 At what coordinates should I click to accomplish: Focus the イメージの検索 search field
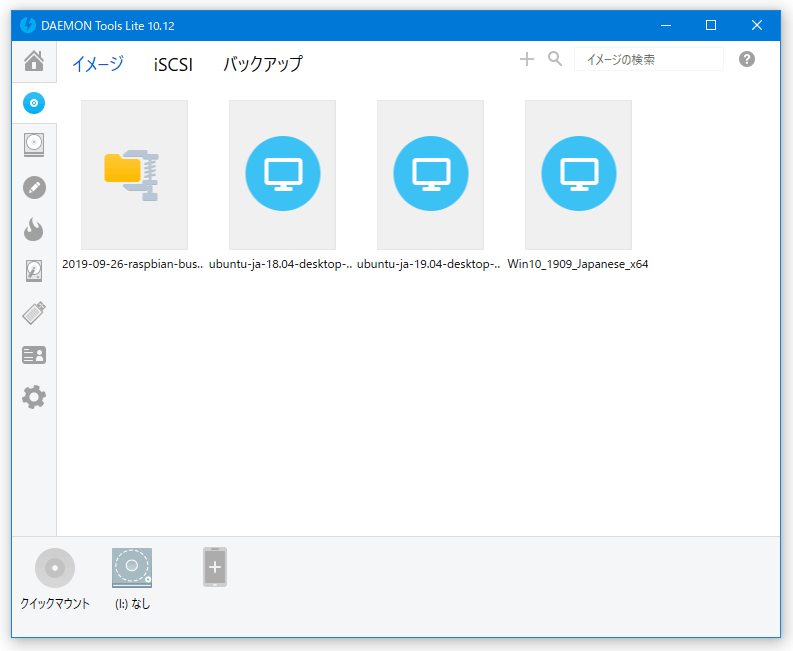point(648,59)
